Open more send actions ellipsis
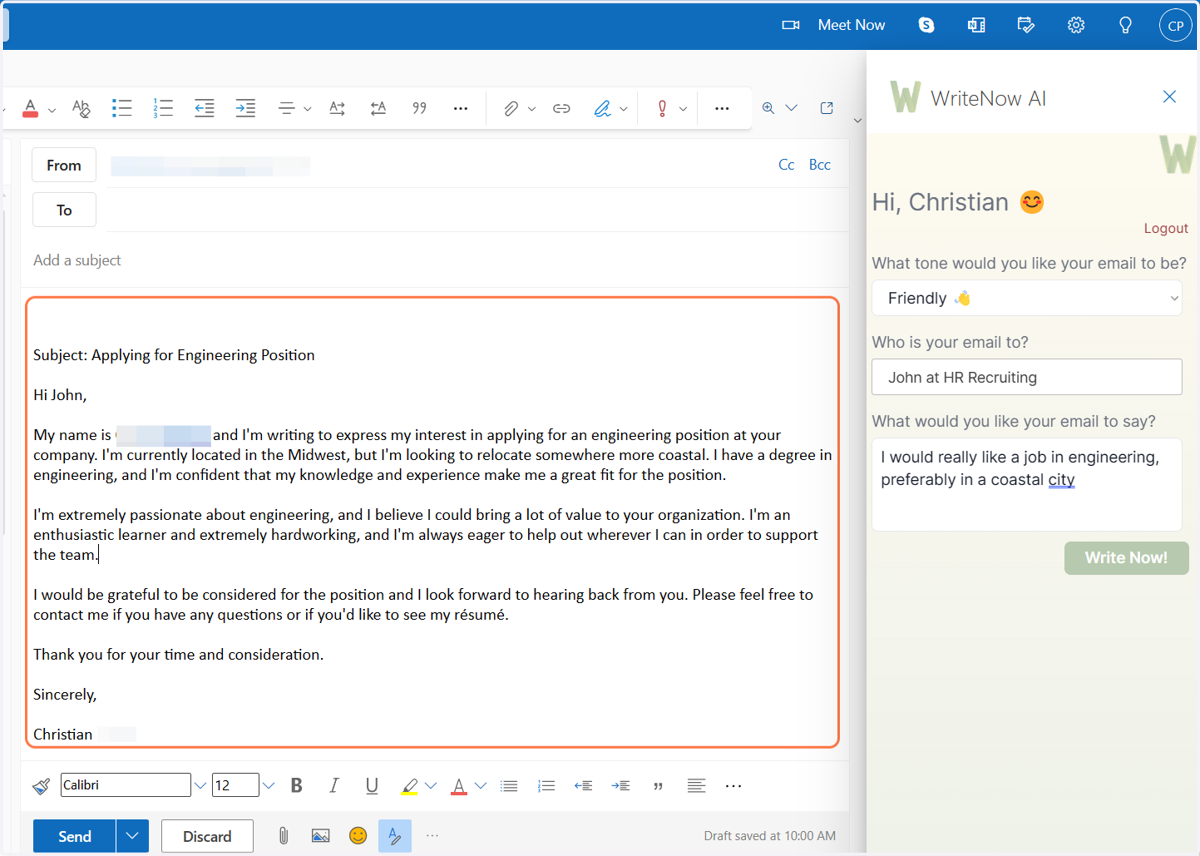1200x856 pixels. [x=432, y=836]
